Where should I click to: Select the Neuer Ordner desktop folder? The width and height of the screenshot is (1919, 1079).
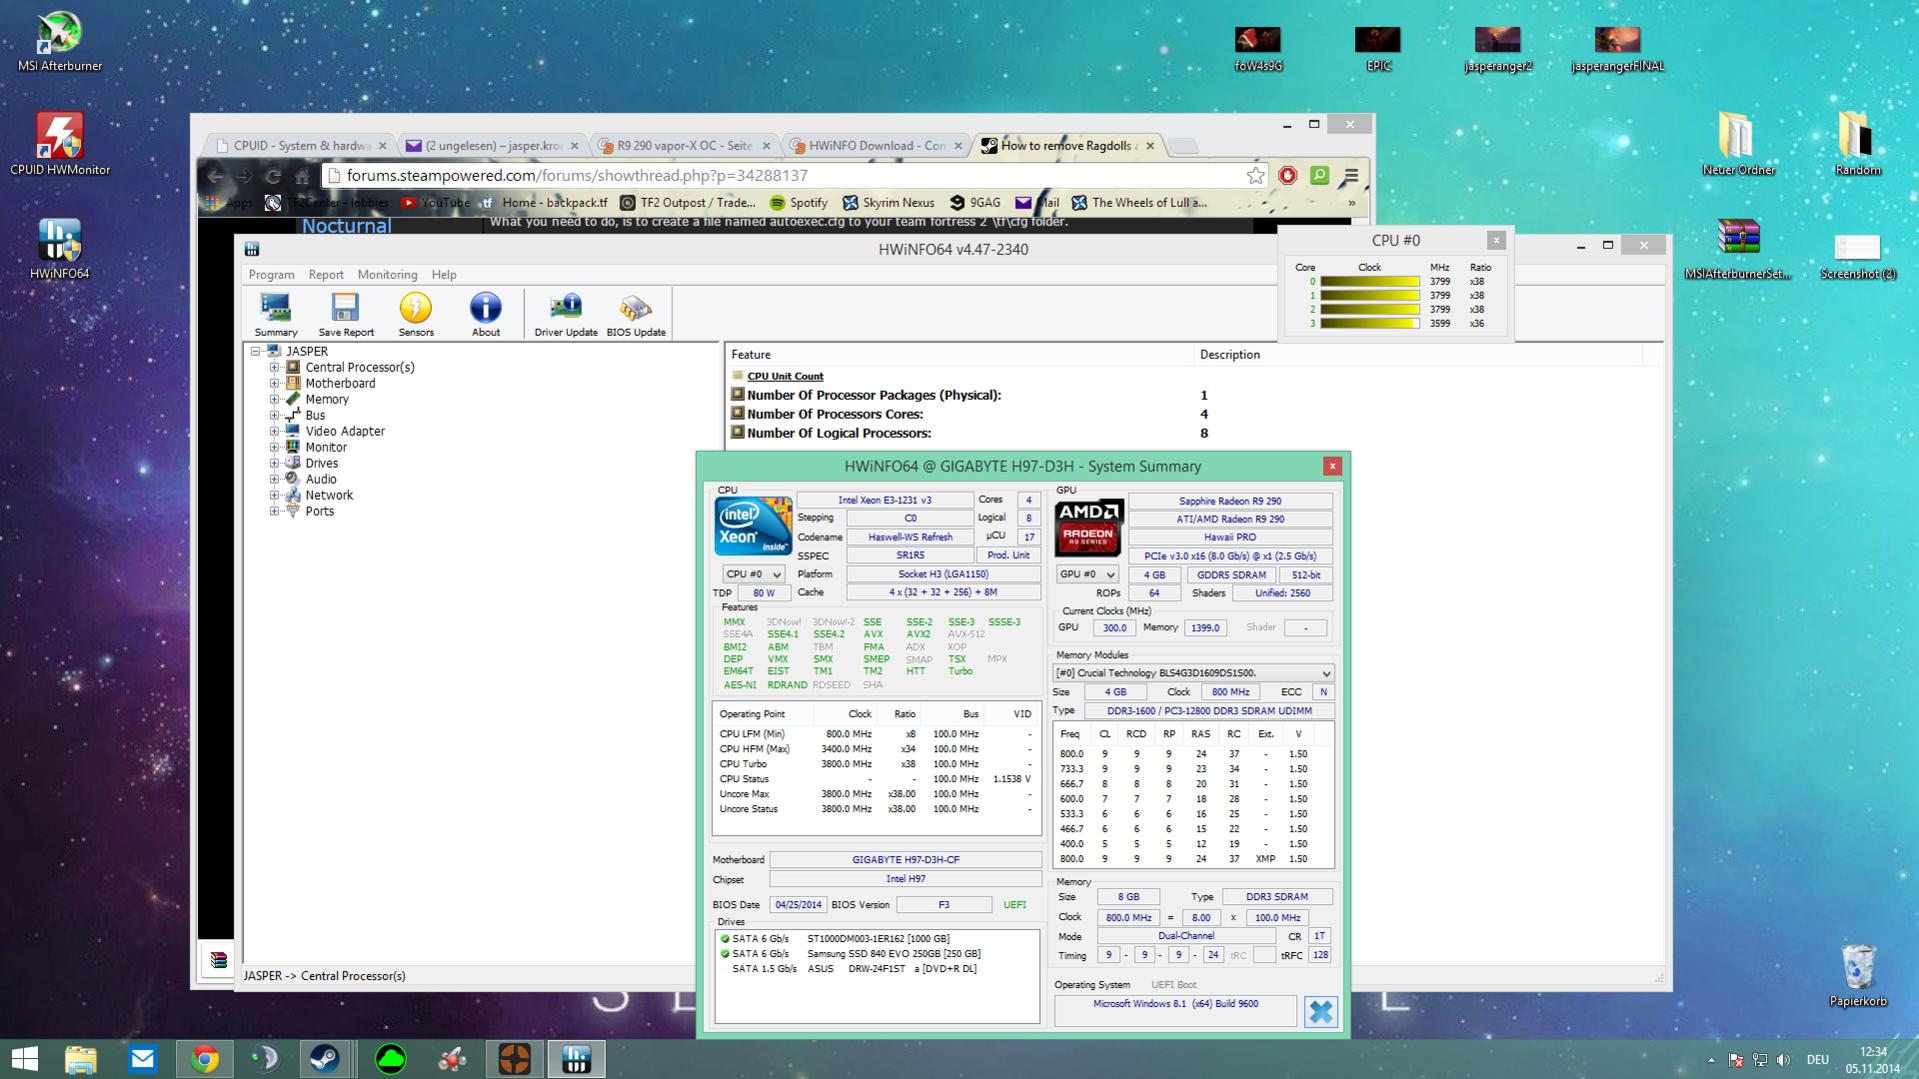(1738, 144)
